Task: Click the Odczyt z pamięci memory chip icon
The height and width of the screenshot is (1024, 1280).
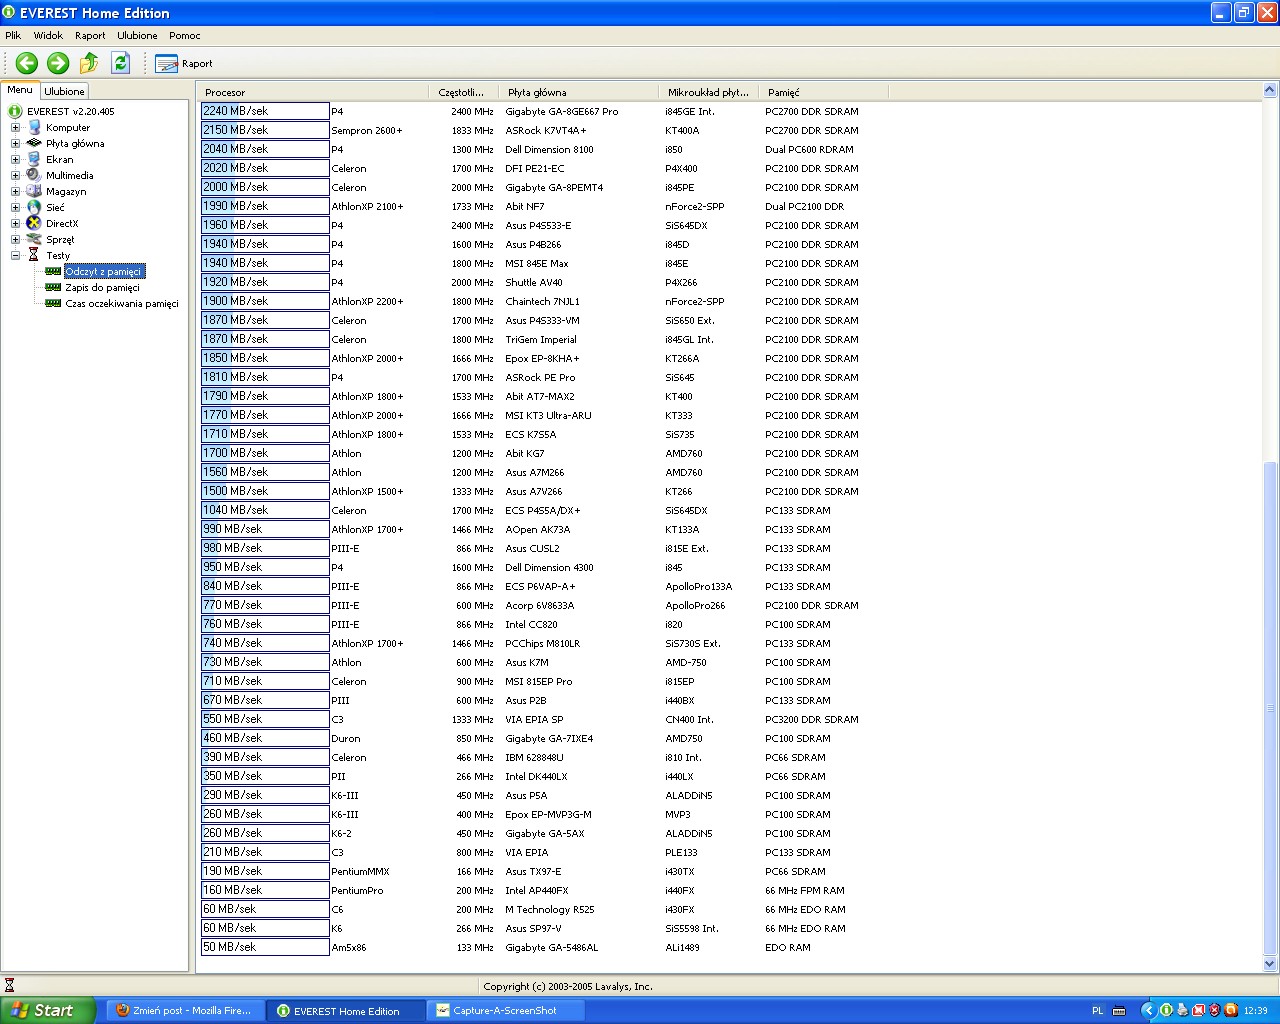Action: coord(53,271)
